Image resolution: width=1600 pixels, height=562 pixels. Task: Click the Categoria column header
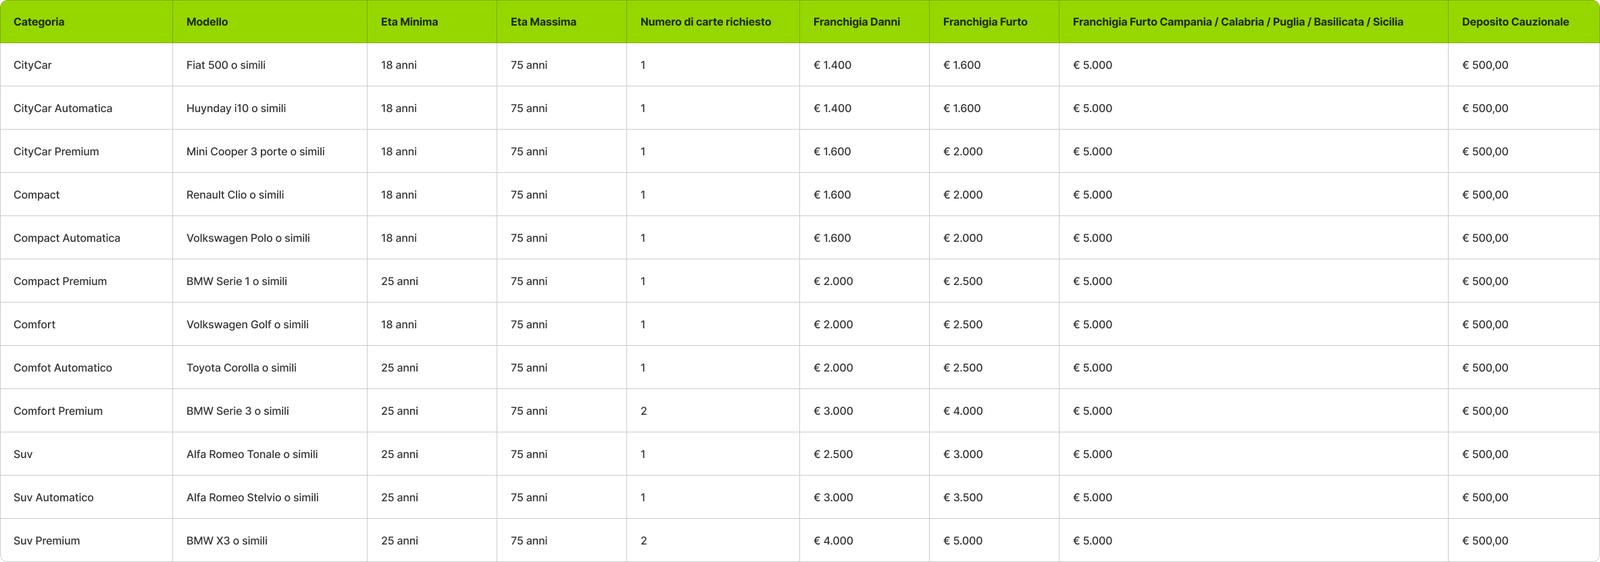coord(39,22)
